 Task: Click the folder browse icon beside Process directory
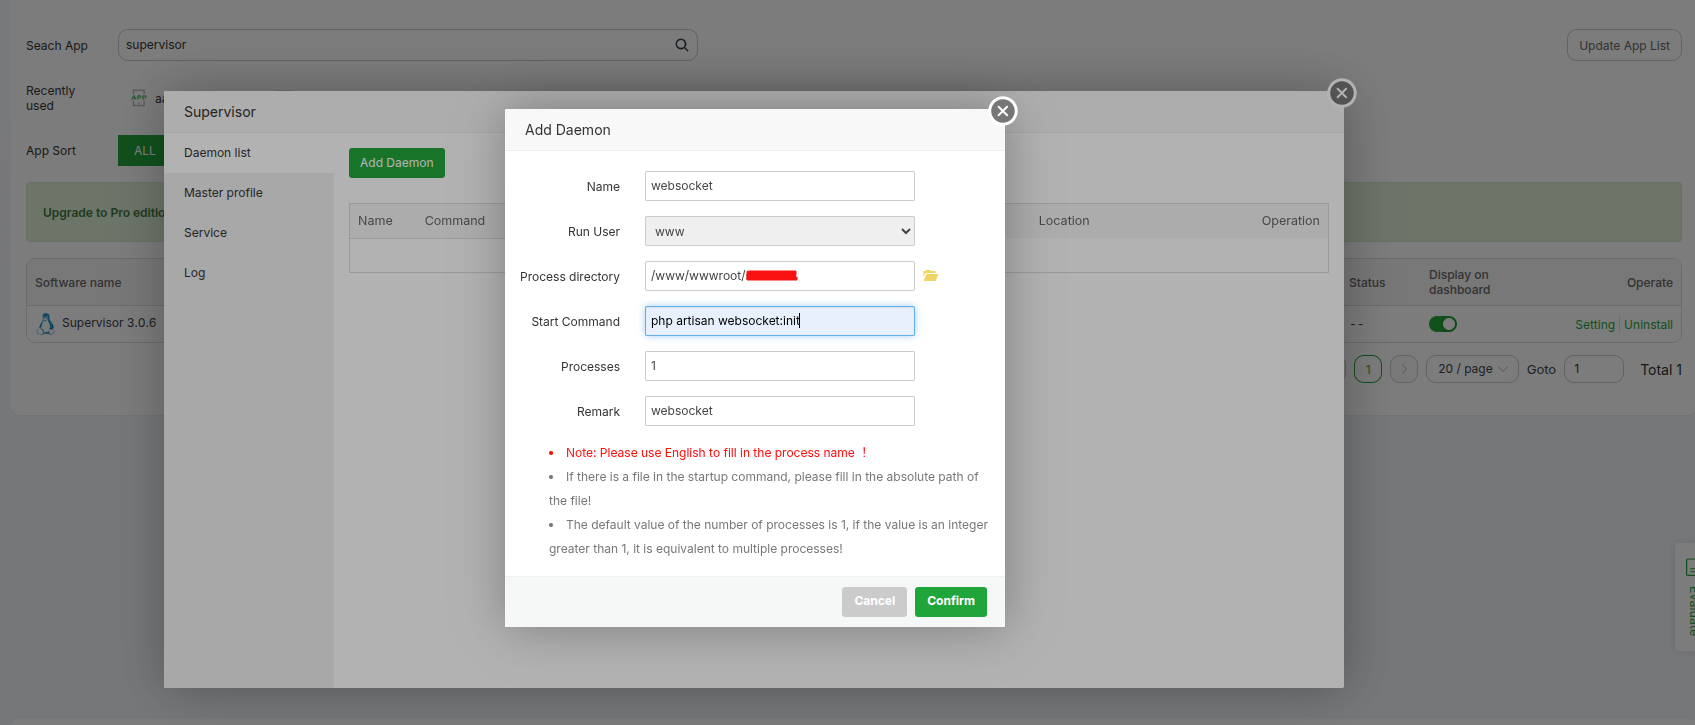(930, 276)
